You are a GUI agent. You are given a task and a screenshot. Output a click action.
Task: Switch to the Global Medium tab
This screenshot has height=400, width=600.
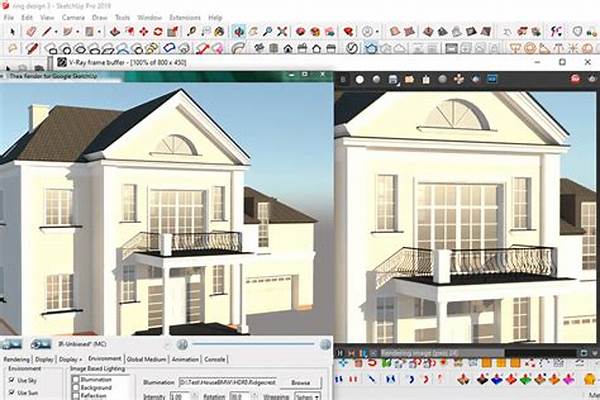click(146, 358)
